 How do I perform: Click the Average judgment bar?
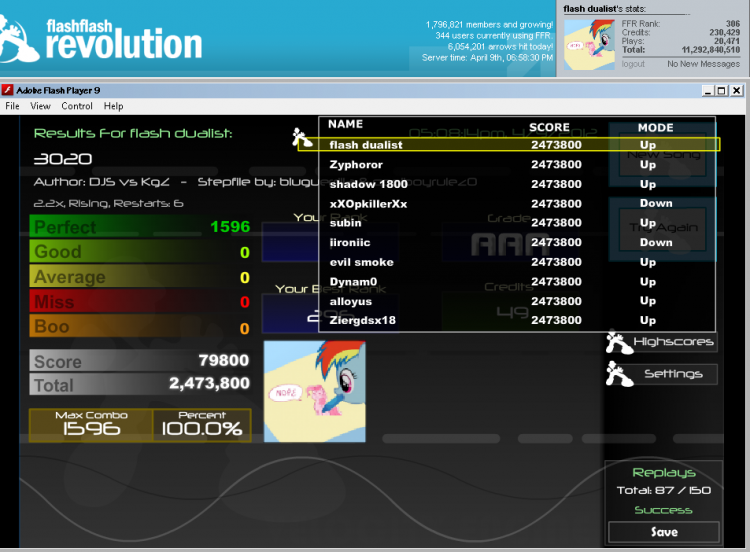click(x=141, y=277)
